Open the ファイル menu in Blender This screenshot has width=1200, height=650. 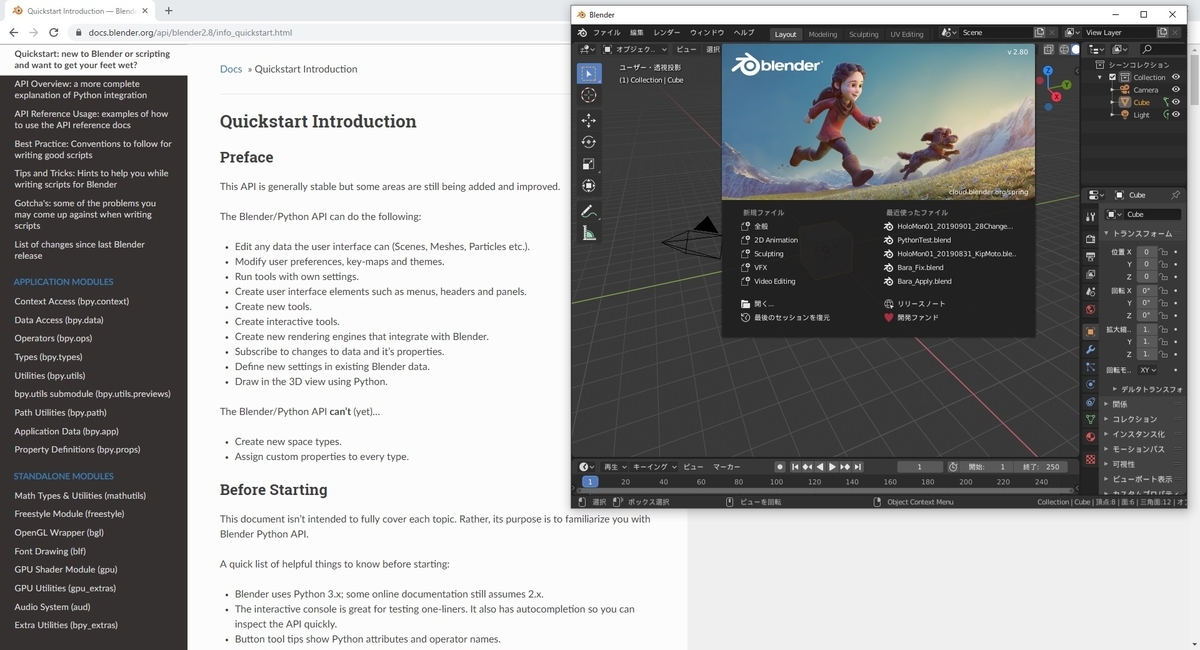(x=606, y=33)
